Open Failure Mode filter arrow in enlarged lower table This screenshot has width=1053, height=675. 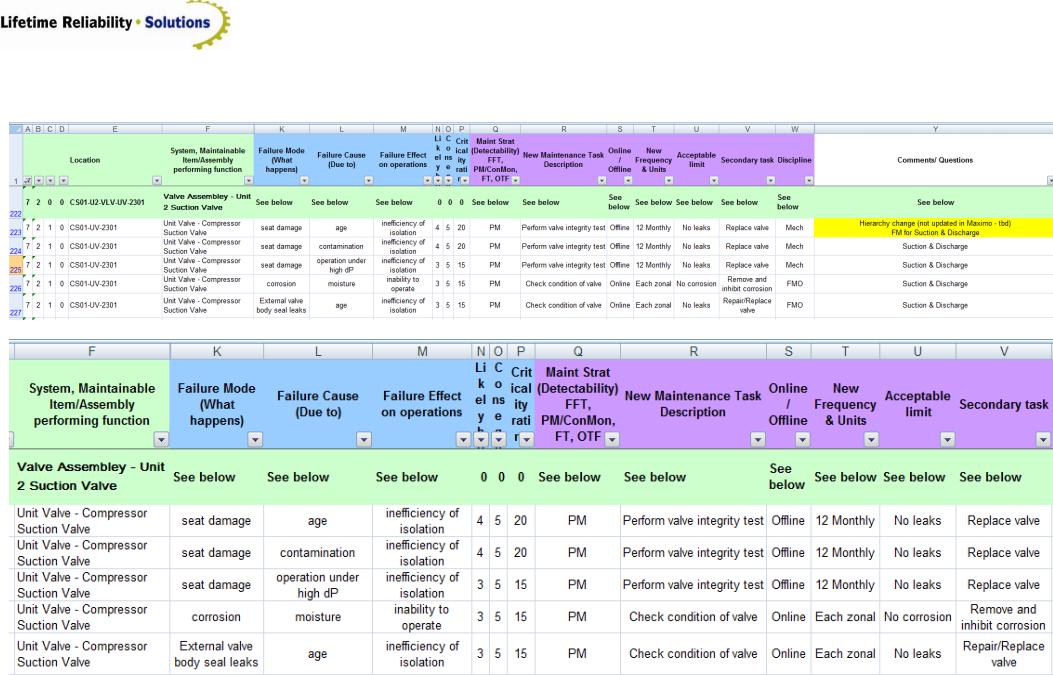click(x=255, y=439)
